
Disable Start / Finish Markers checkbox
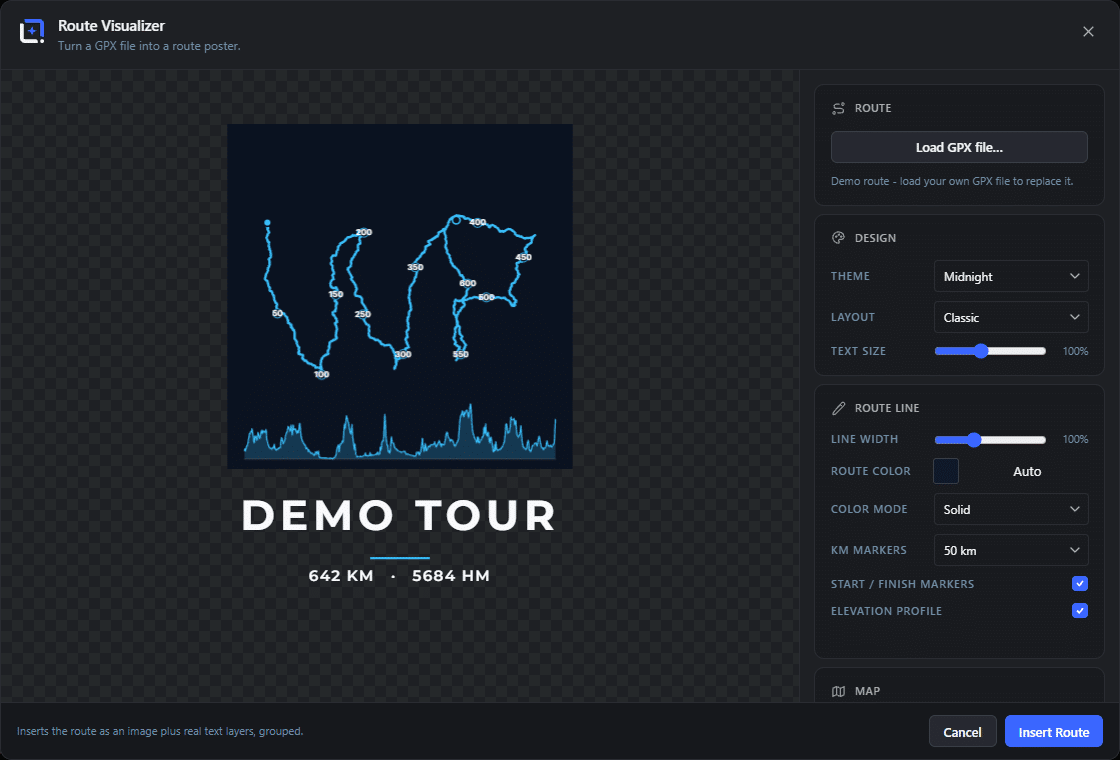(1079, 584)
